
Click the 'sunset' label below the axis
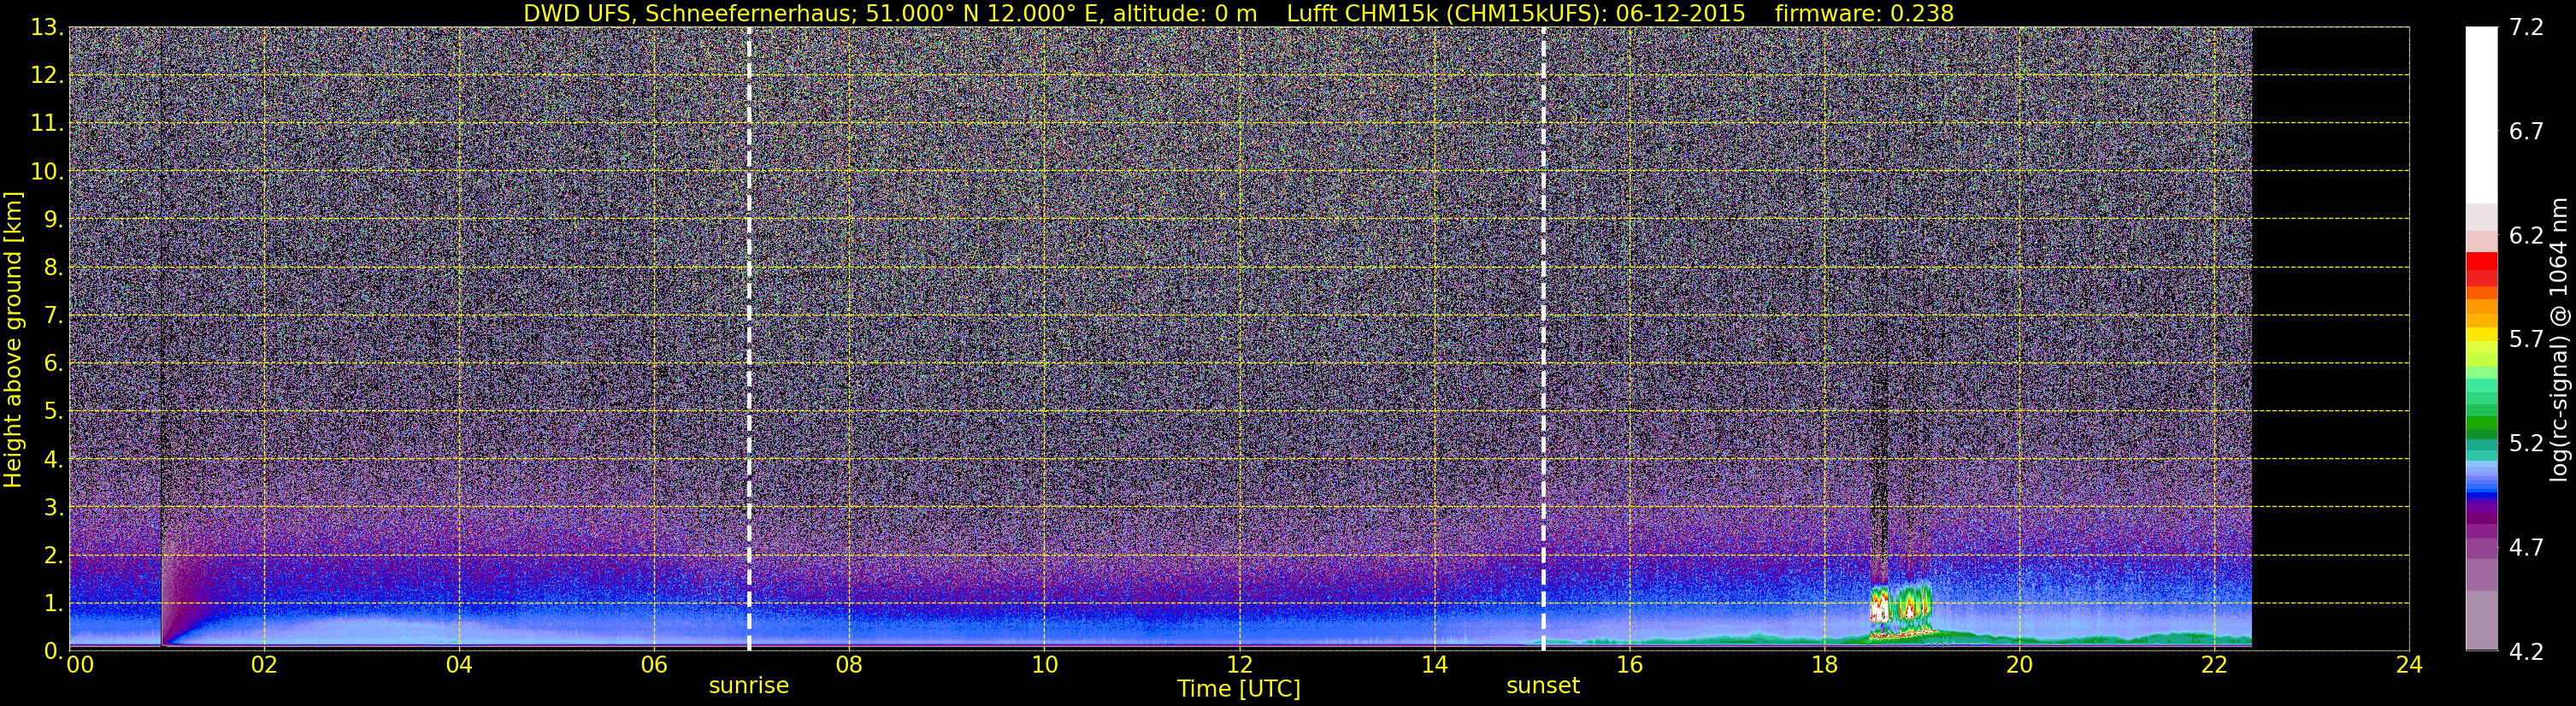click(x=1543, y=686)
